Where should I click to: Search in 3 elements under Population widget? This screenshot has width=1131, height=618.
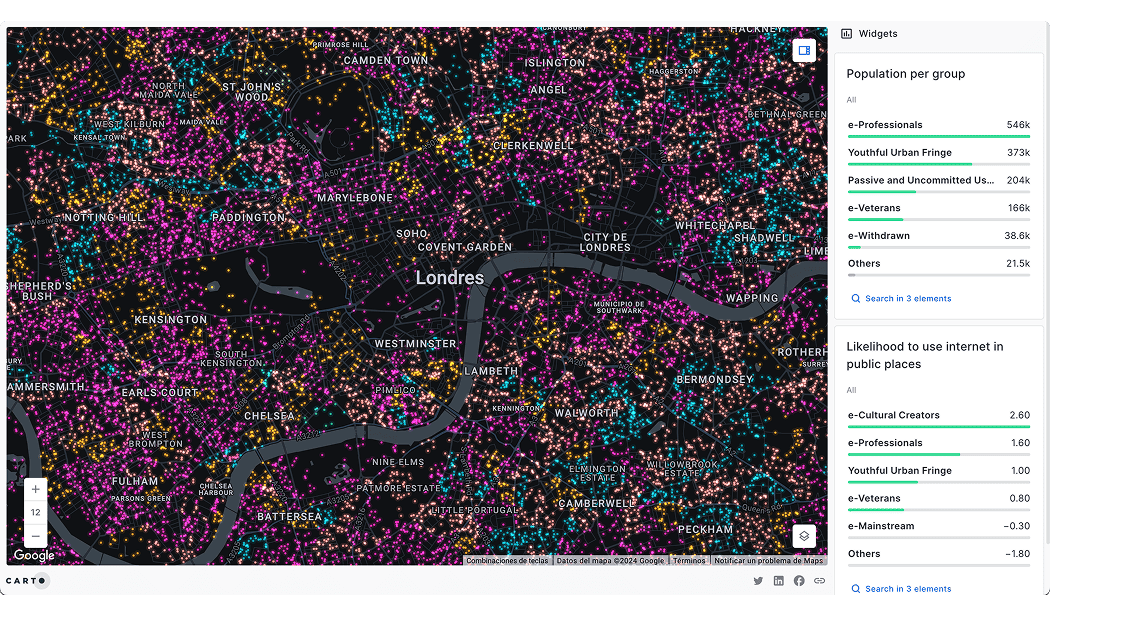pyautogui.click(x=901, y=299)
